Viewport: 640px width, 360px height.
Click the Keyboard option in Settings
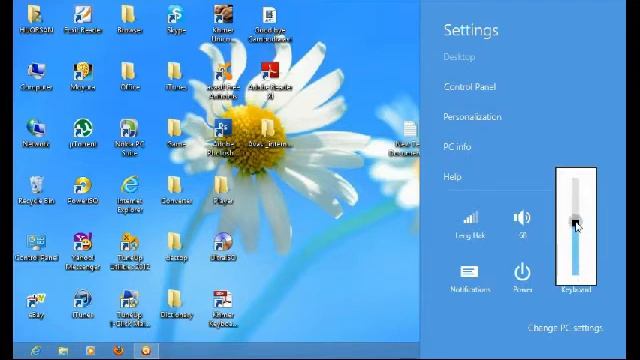coord(576,289)
